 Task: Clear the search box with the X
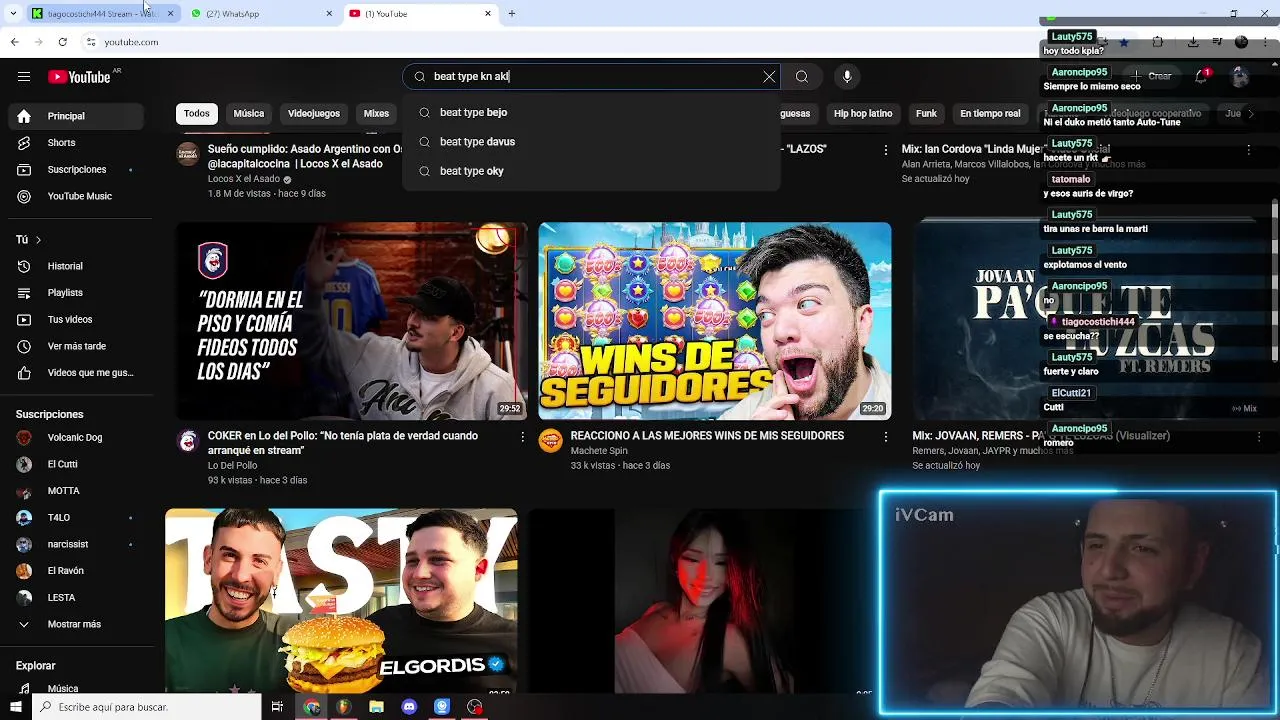click(769, 77)
